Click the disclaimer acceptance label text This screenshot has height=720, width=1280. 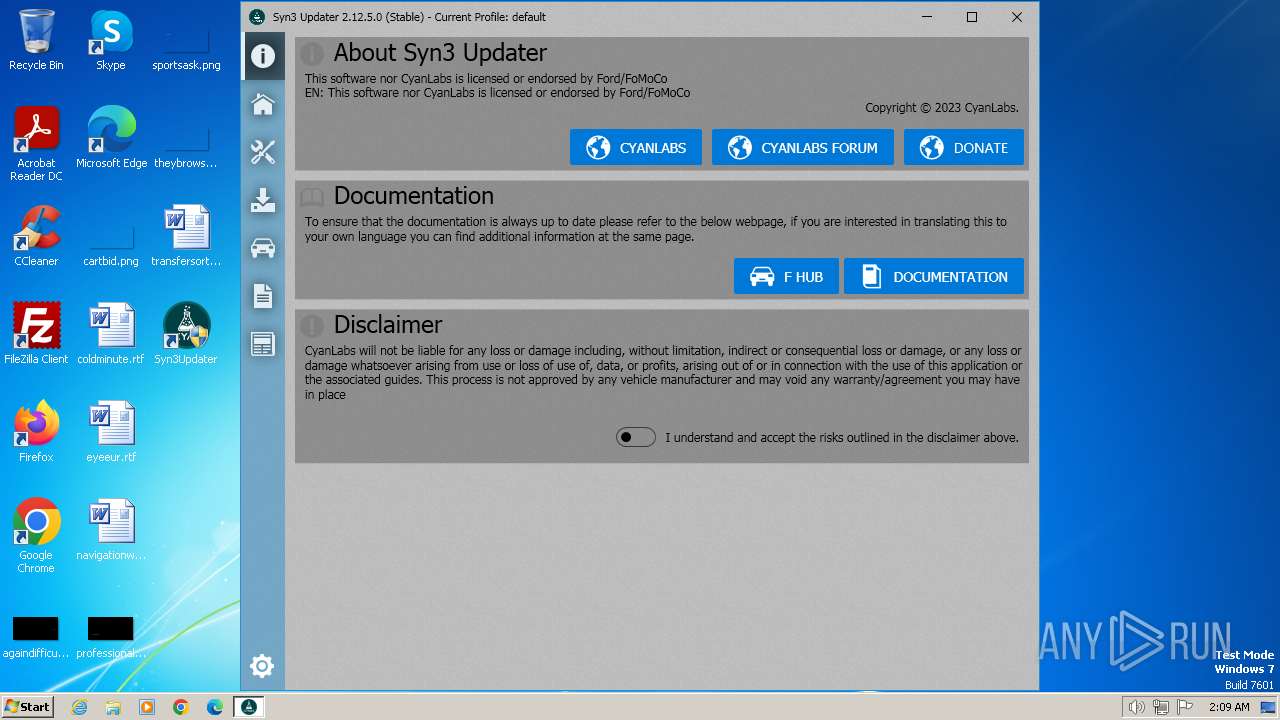[x=842, y=438]
